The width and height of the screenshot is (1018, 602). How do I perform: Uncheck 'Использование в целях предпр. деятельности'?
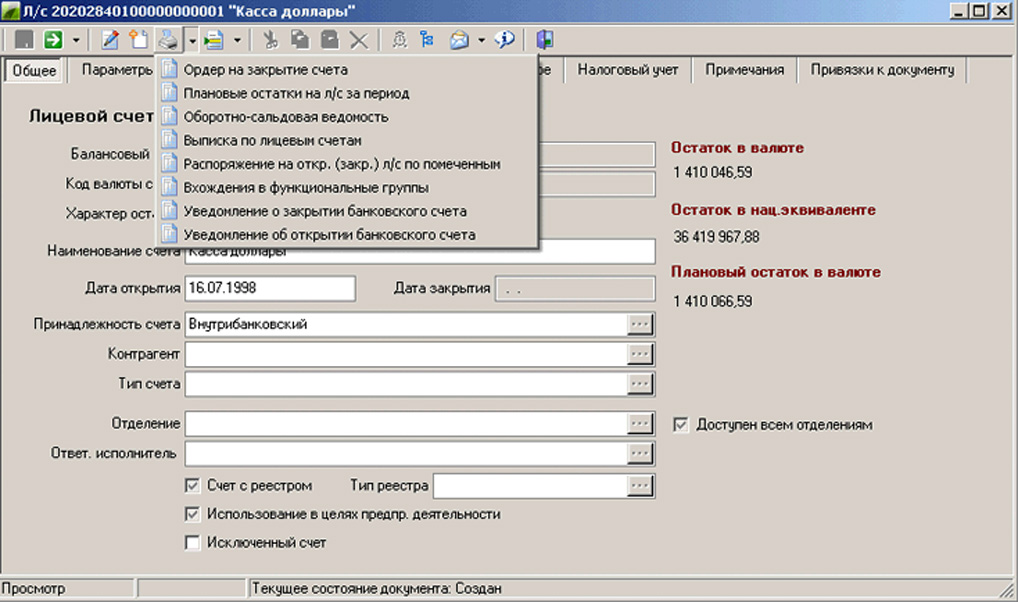[x=193, y=515]
